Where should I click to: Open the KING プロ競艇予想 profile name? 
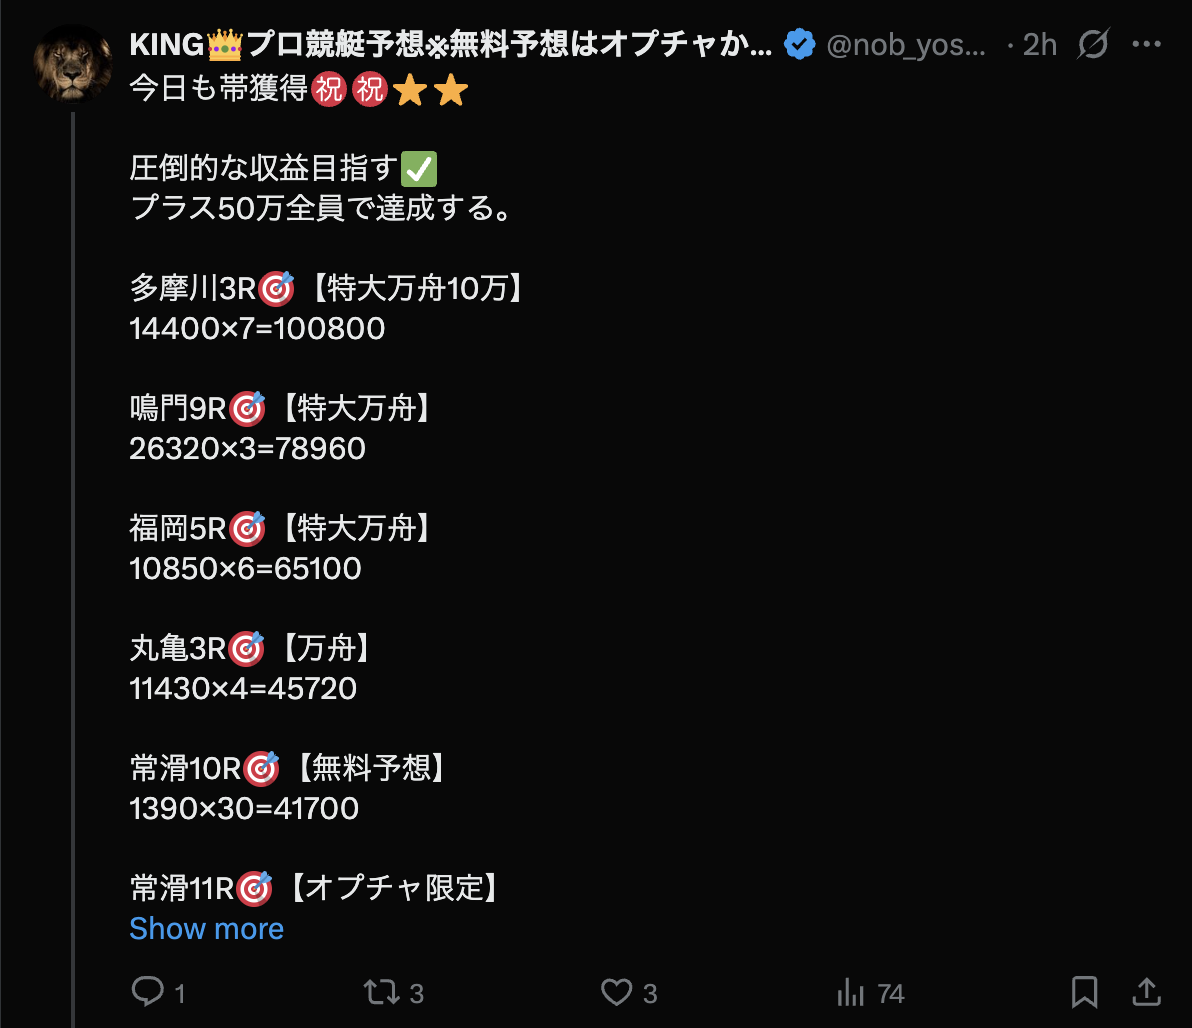point(450,44)
